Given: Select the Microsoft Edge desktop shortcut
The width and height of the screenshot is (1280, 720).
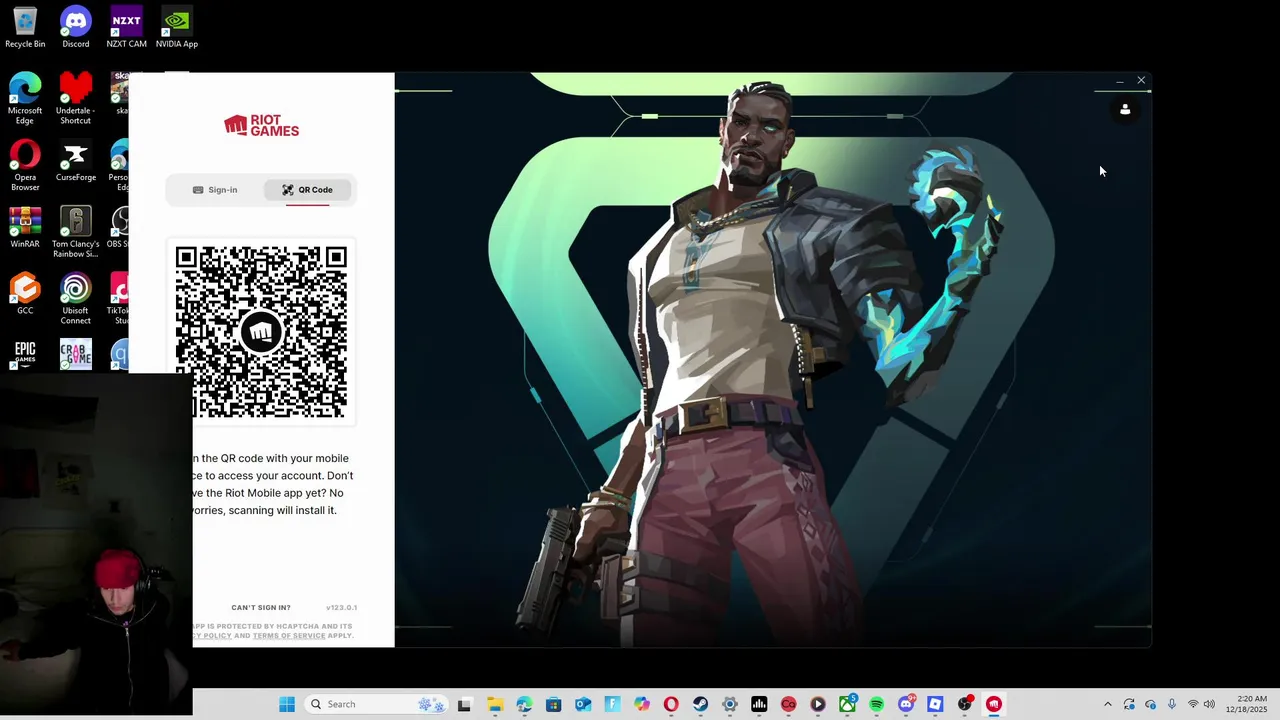Looking at the screenshot, I should pos(25,99).
